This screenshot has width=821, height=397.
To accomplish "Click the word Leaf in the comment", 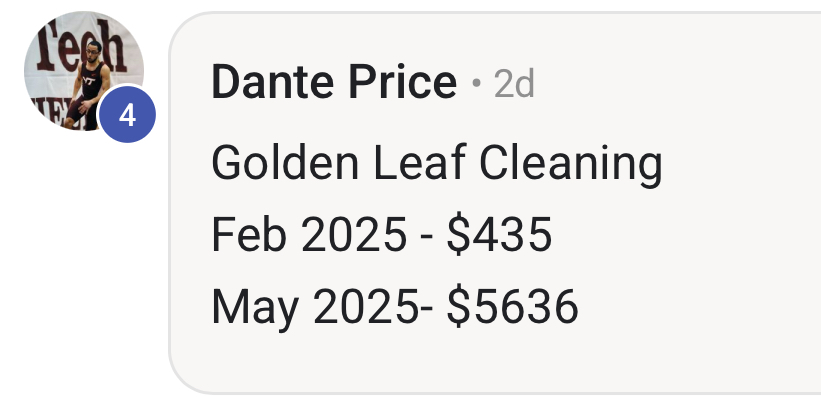I will [419, 163].
